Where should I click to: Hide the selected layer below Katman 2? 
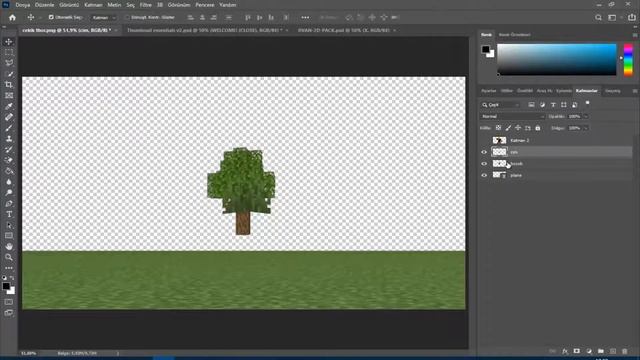coord(484,152)
